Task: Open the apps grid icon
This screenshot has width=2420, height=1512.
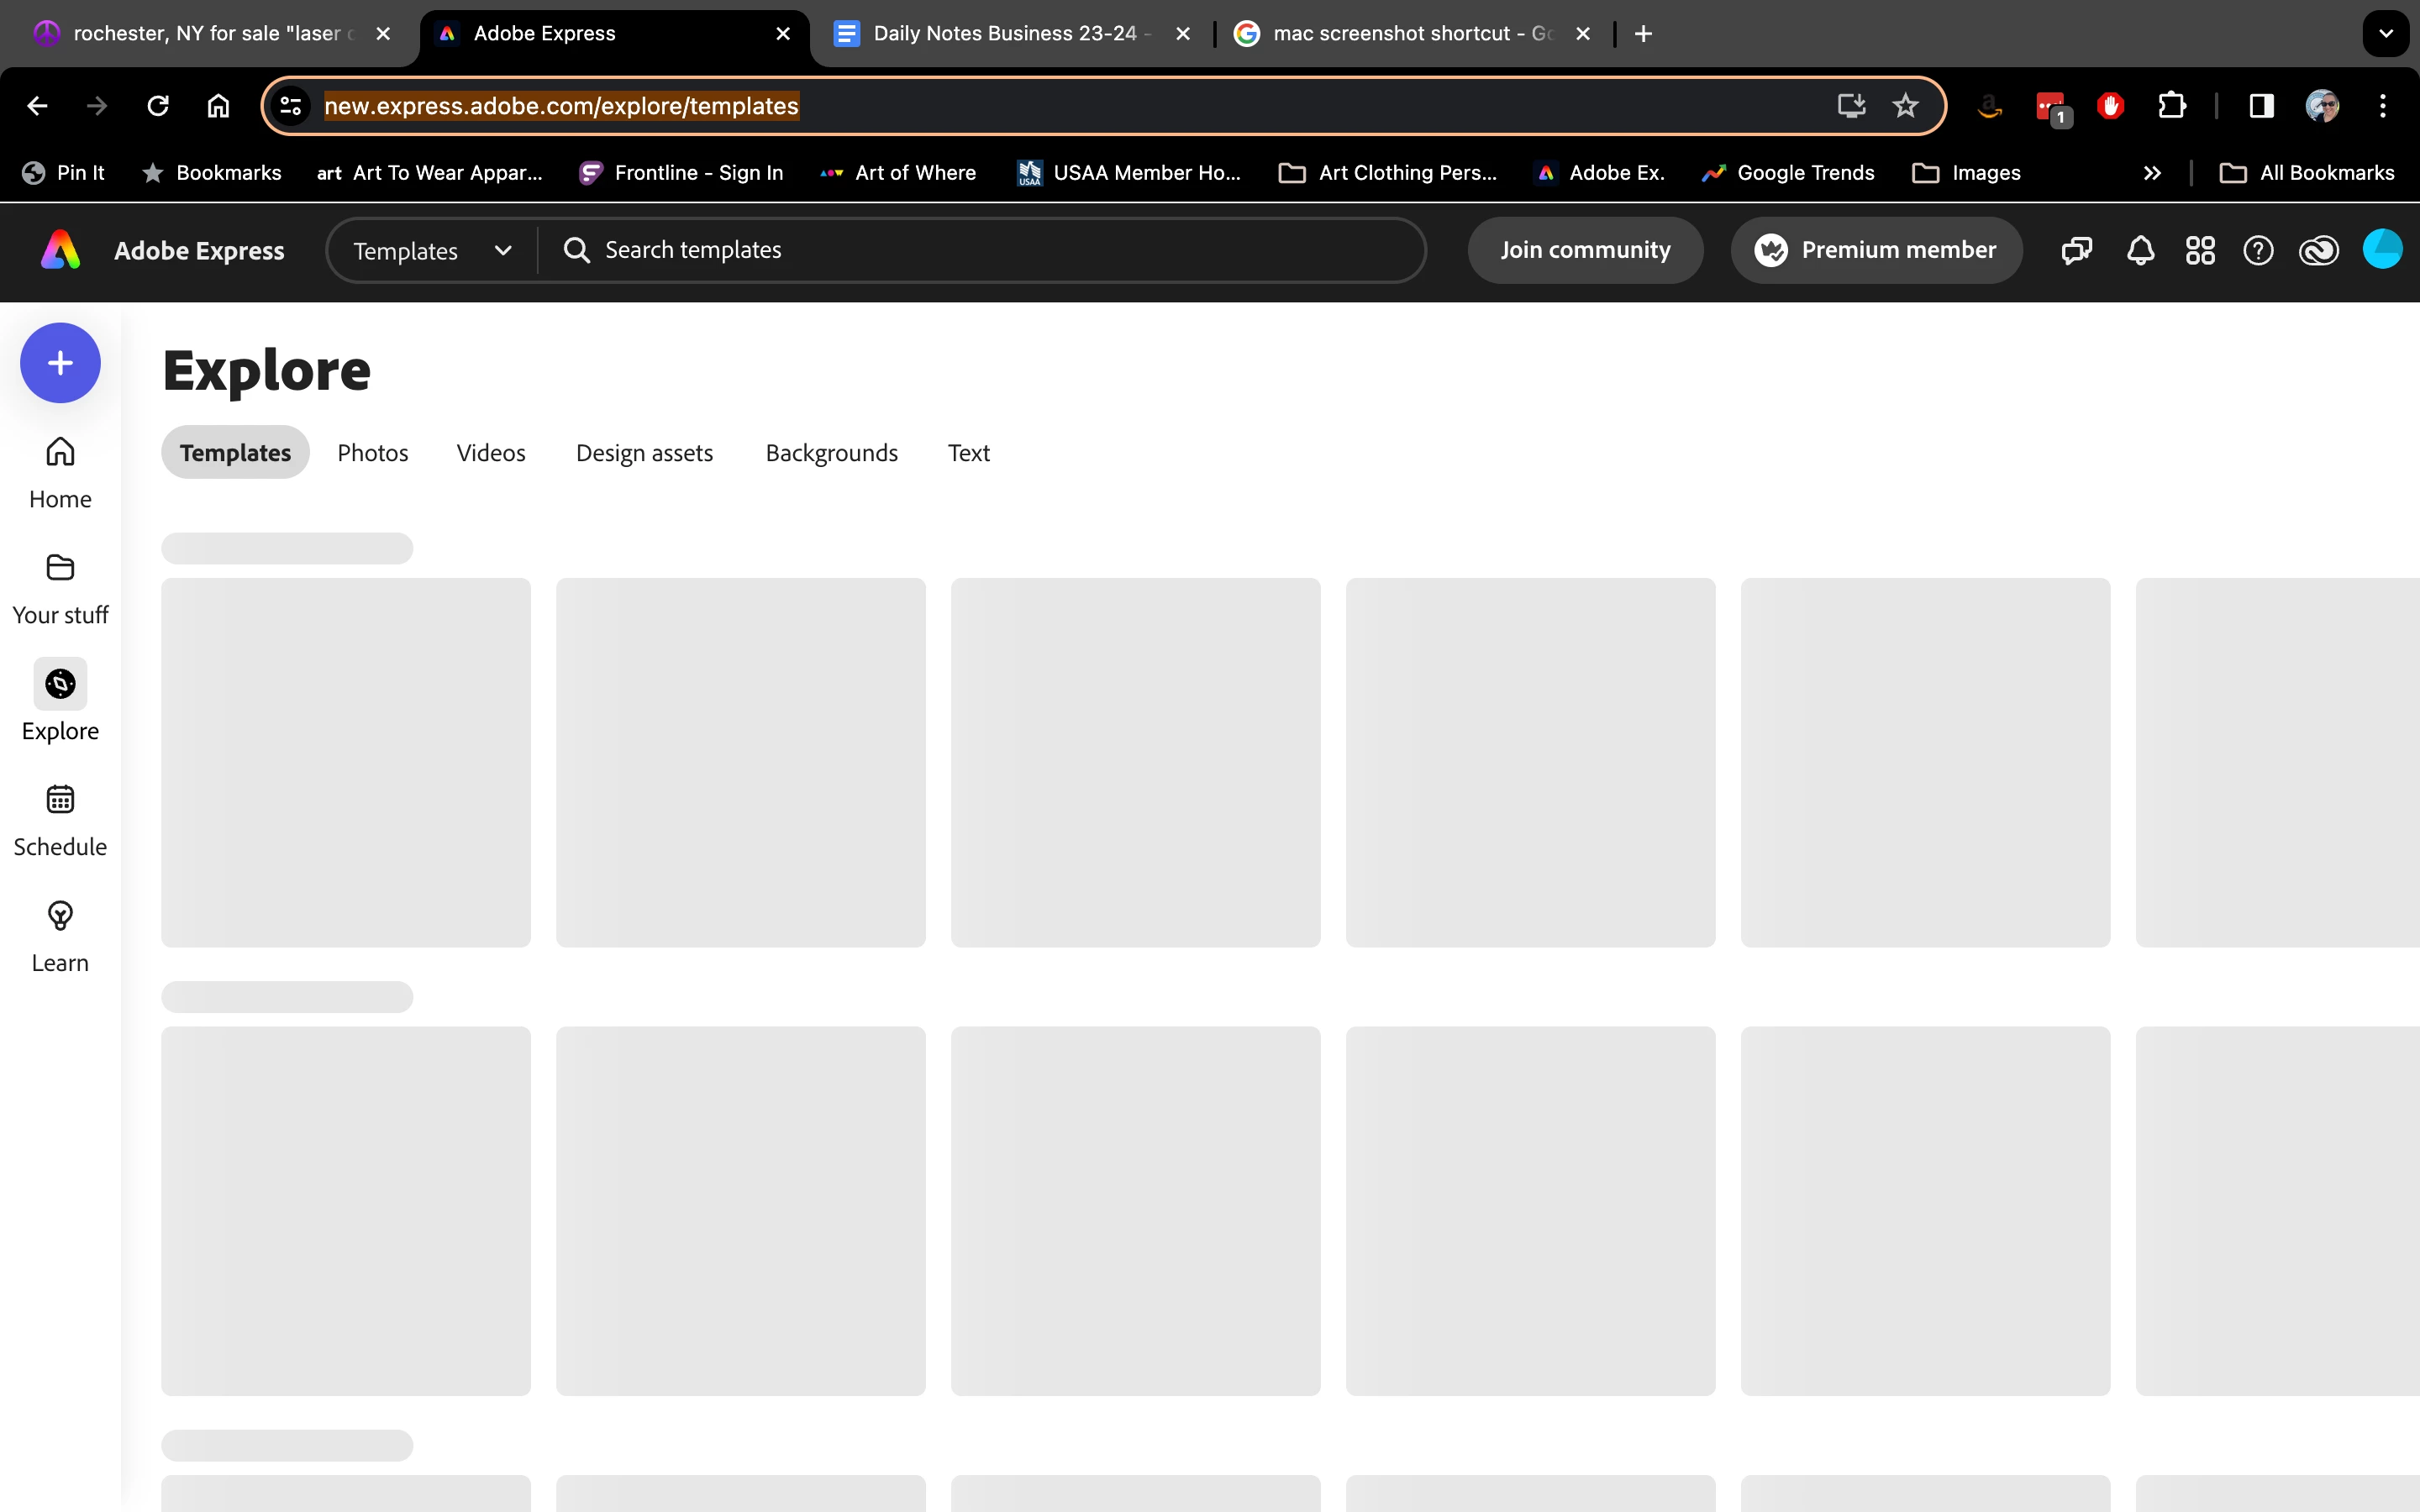Action: (x=2200, y=250)
